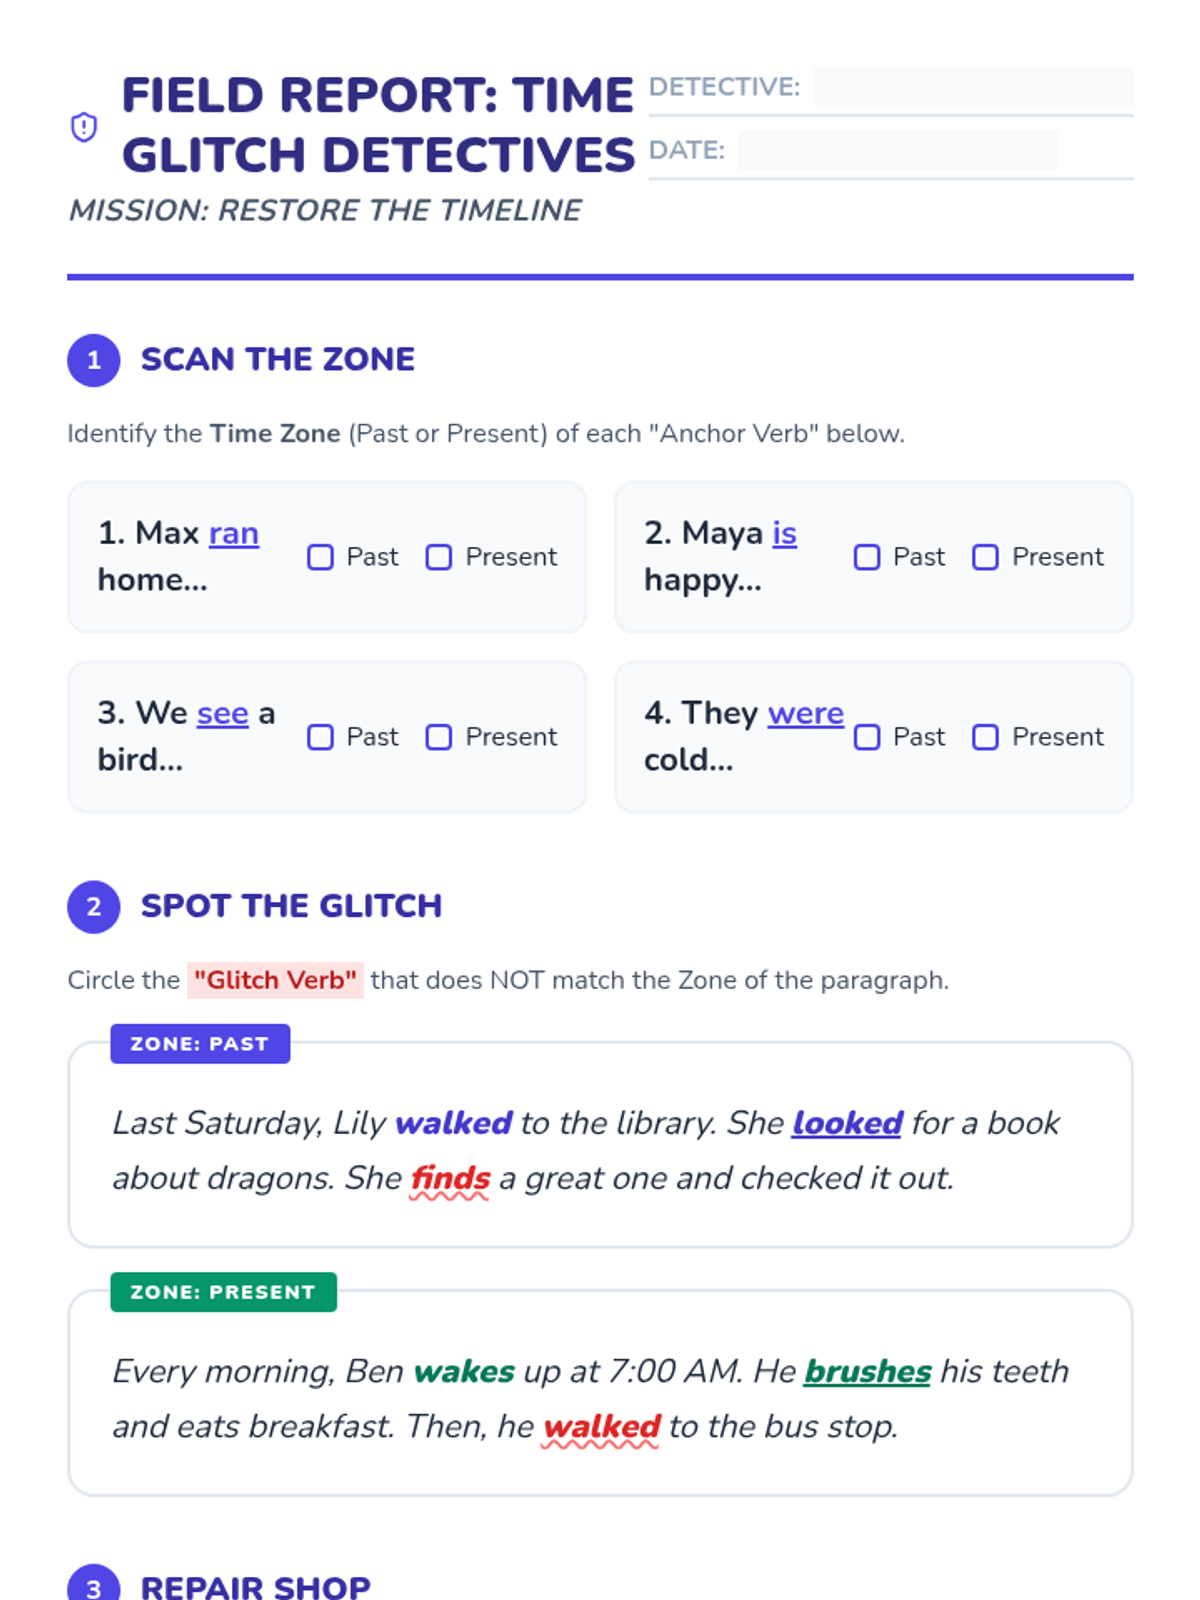Click the underlined verb 'brushes'

coord(867,1371)
